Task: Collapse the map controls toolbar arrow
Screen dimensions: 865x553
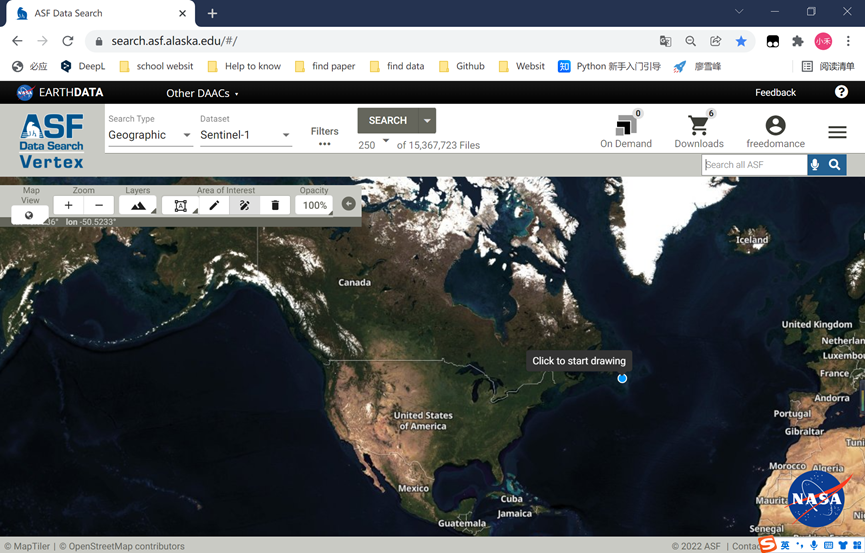Action: tap(349, 204)
